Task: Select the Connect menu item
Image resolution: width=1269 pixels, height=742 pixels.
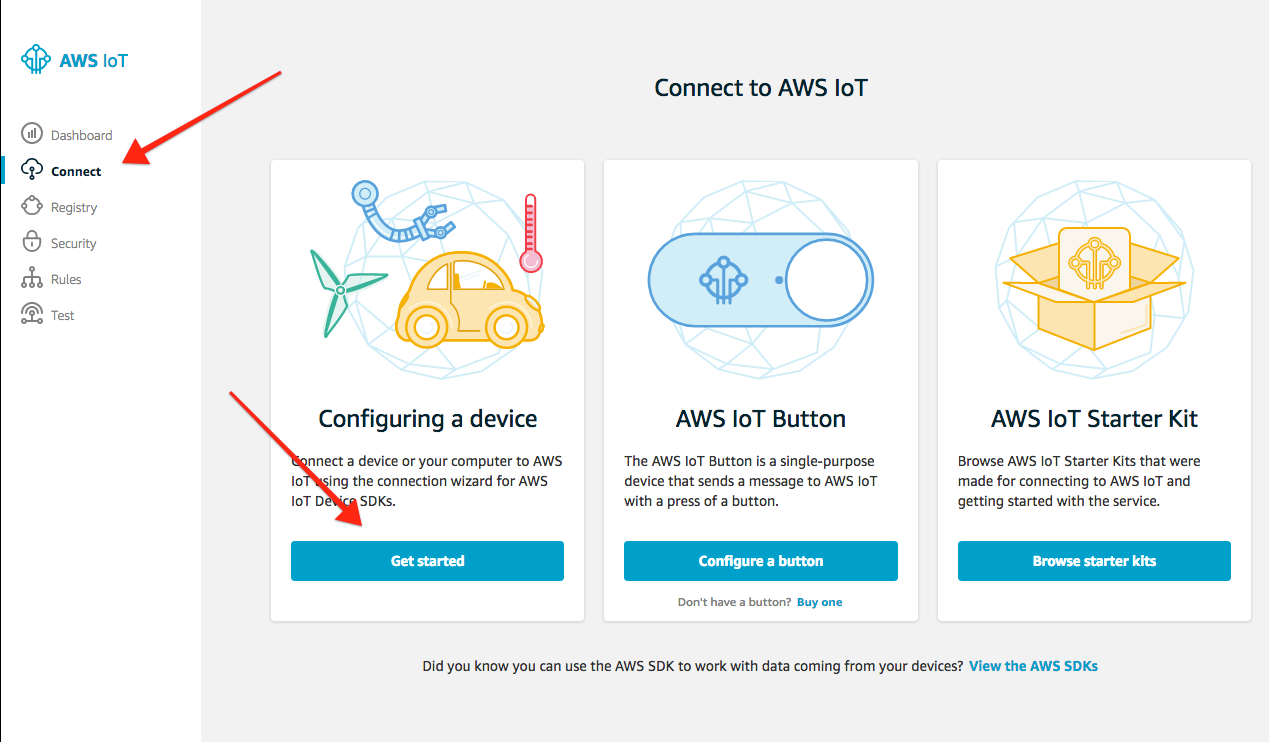Action: tap(76, 170)
